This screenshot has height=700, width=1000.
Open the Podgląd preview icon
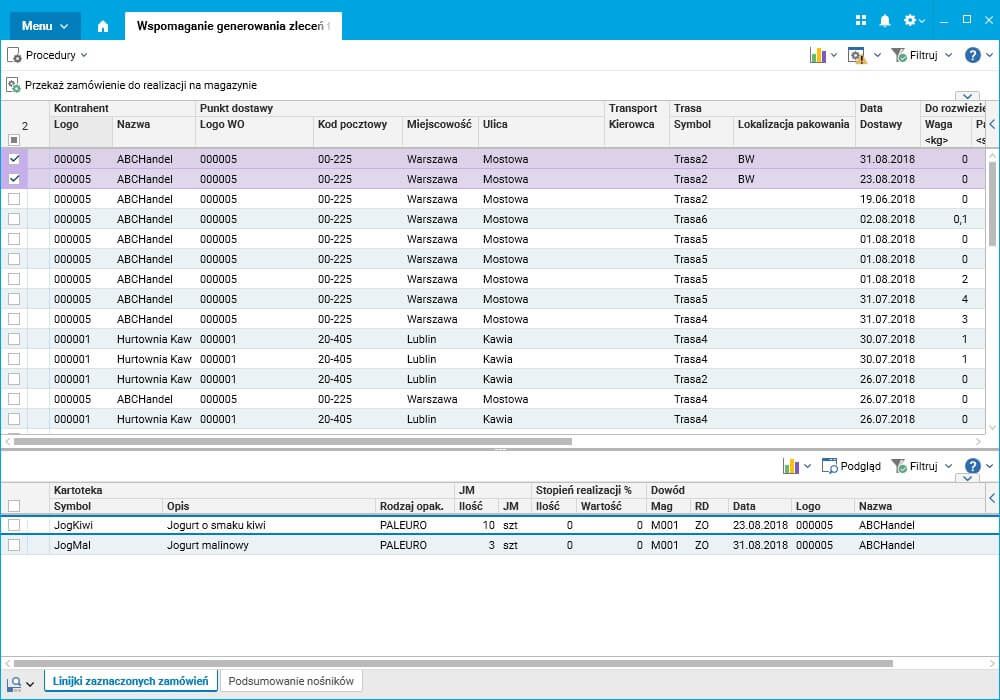pos(829,466)
